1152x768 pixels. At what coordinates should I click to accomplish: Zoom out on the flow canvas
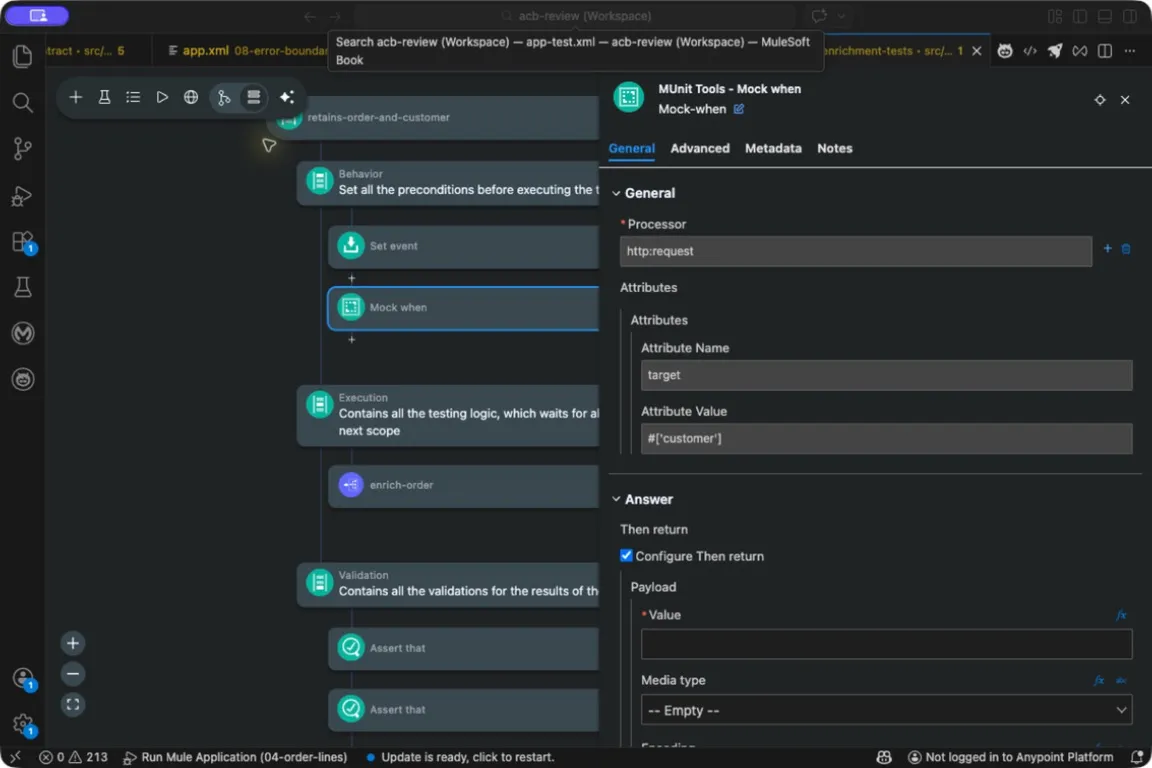[x=73, y=674]
